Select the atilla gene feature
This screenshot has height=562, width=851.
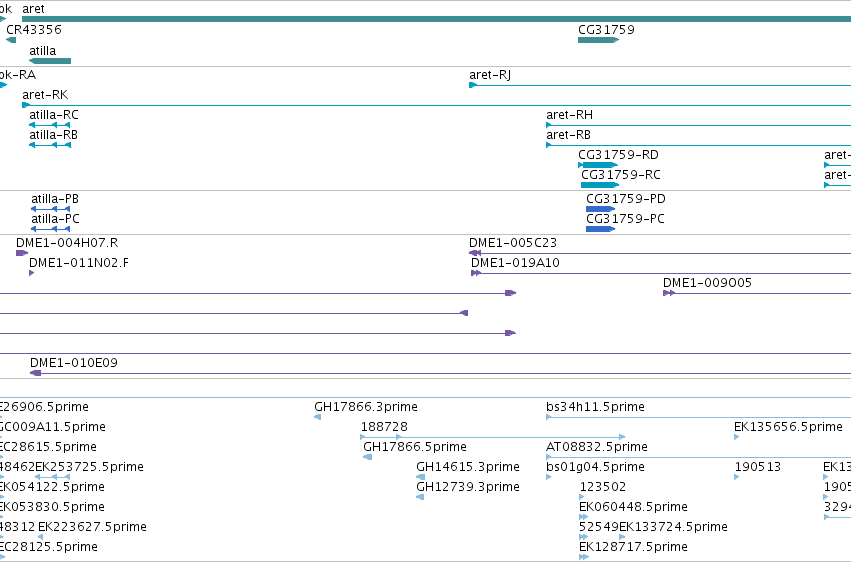[50, 61]
